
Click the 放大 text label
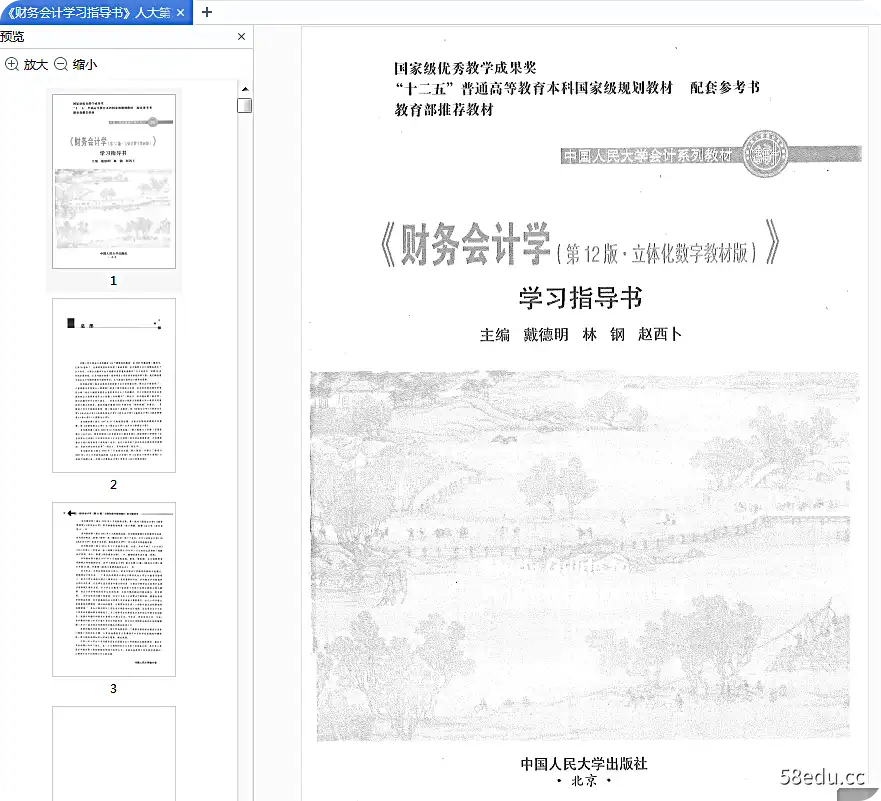tap(35, 65)
